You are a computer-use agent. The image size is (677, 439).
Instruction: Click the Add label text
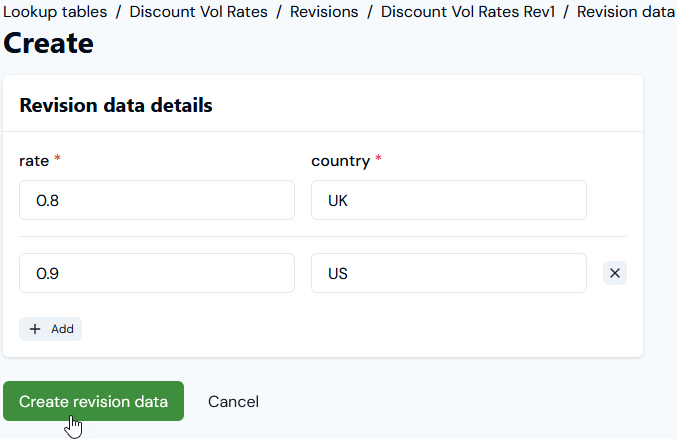62,329
